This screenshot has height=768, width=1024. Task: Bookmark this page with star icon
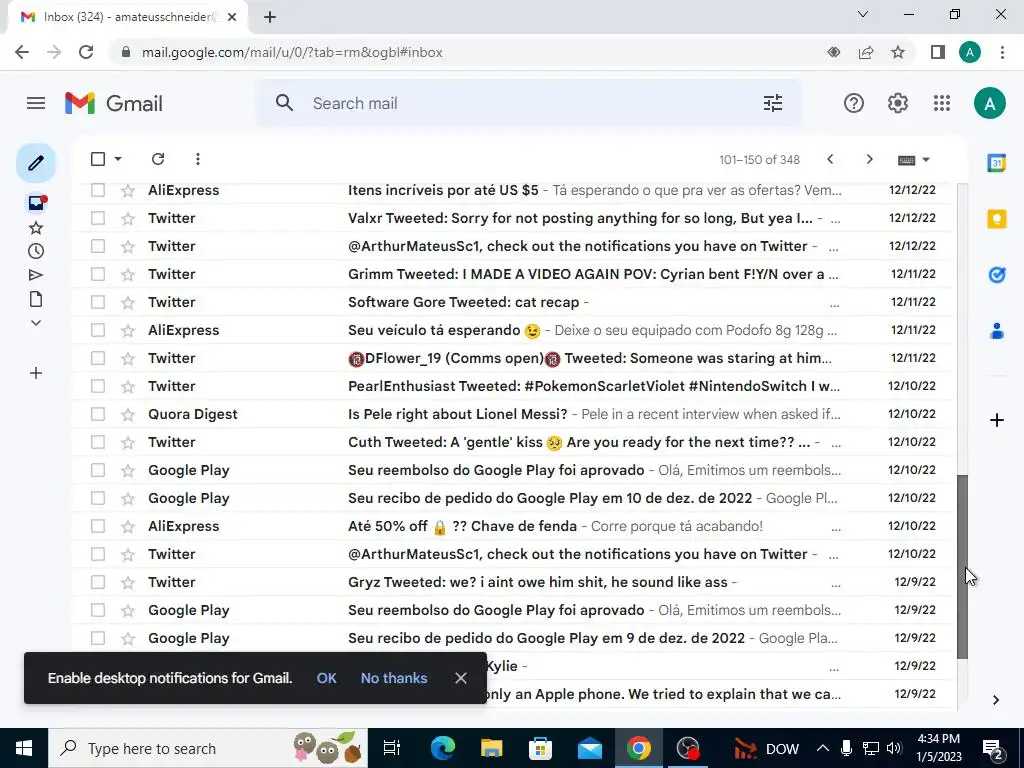(x=898, y=52)
